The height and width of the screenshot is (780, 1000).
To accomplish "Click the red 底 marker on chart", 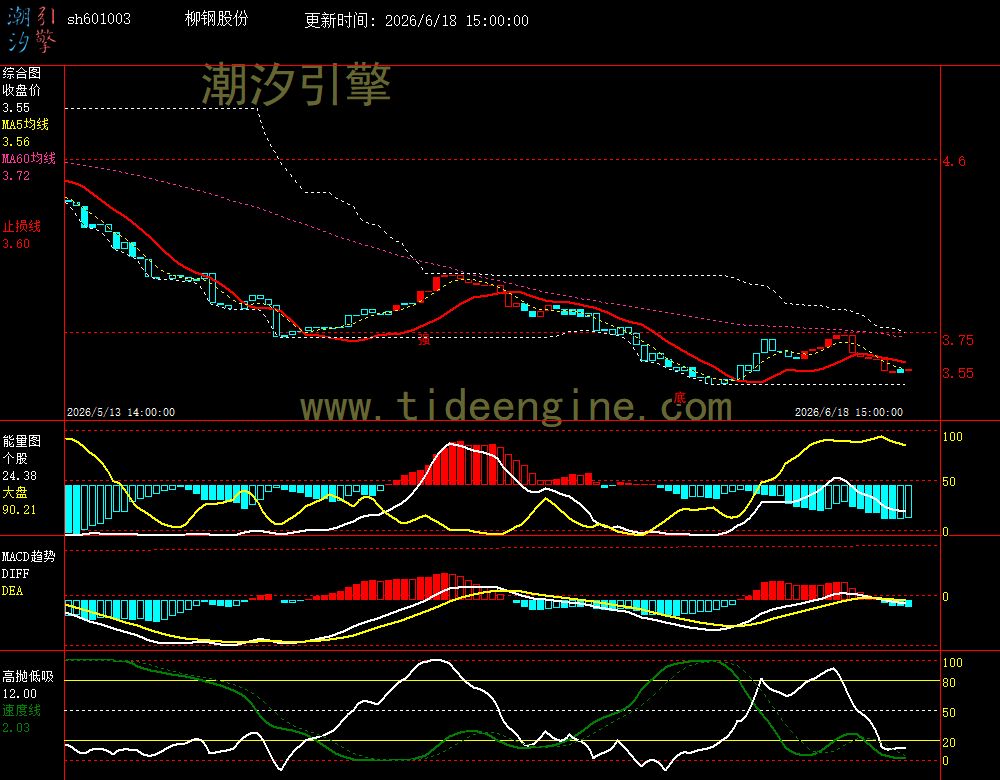I will [x=679, y=398].
